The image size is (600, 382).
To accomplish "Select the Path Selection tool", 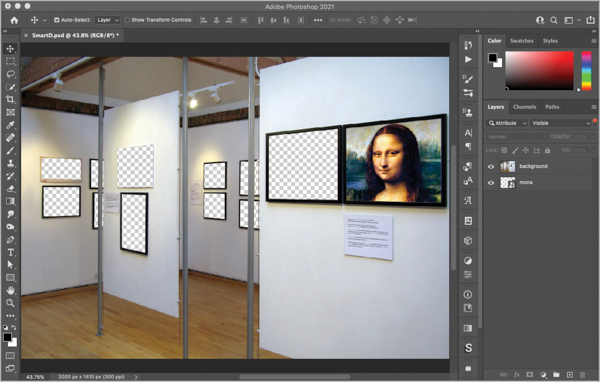I will pyautogui.click(x=10, y=265).
